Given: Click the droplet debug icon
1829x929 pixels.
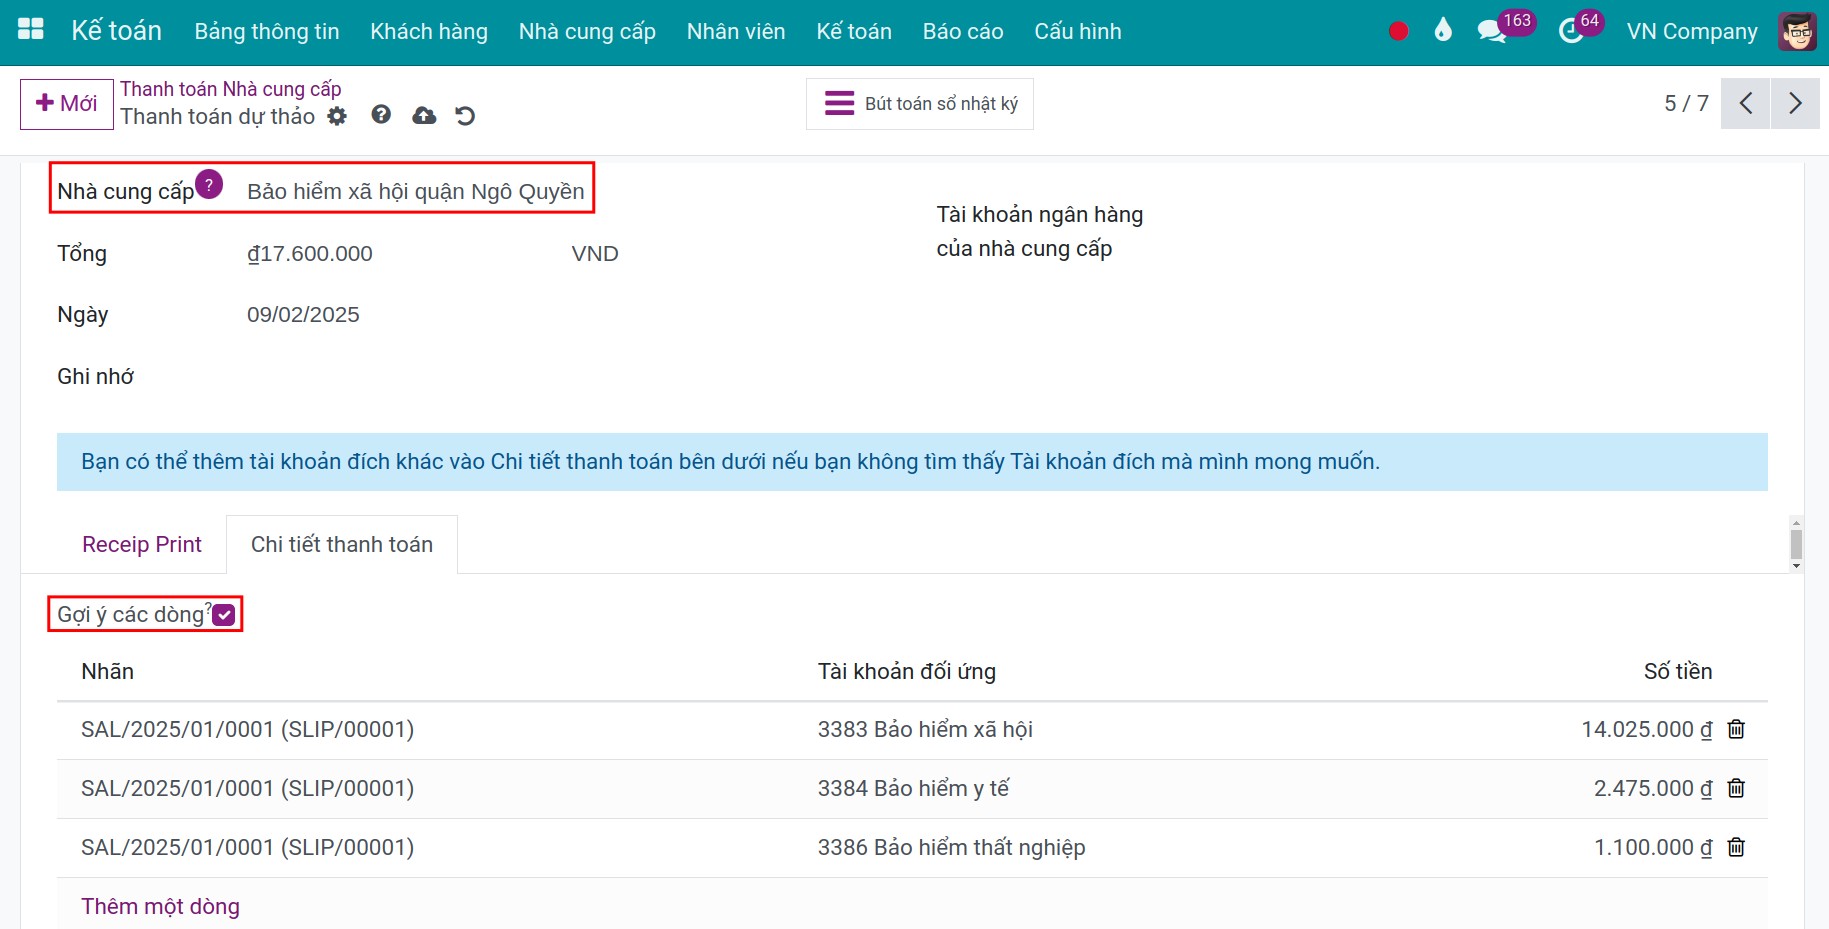Looking at the screenshot, I should pyautogui.click(x=1443, y=31).
